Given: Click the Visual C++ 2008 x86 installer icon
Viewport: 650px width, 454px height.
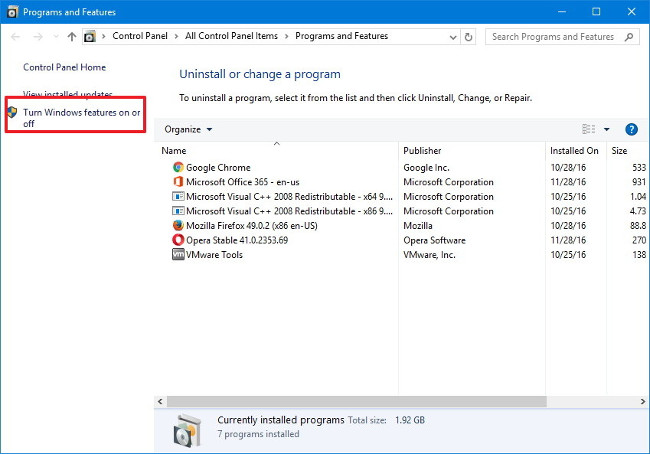Looking at the screenshot, I should click(178, 211).
